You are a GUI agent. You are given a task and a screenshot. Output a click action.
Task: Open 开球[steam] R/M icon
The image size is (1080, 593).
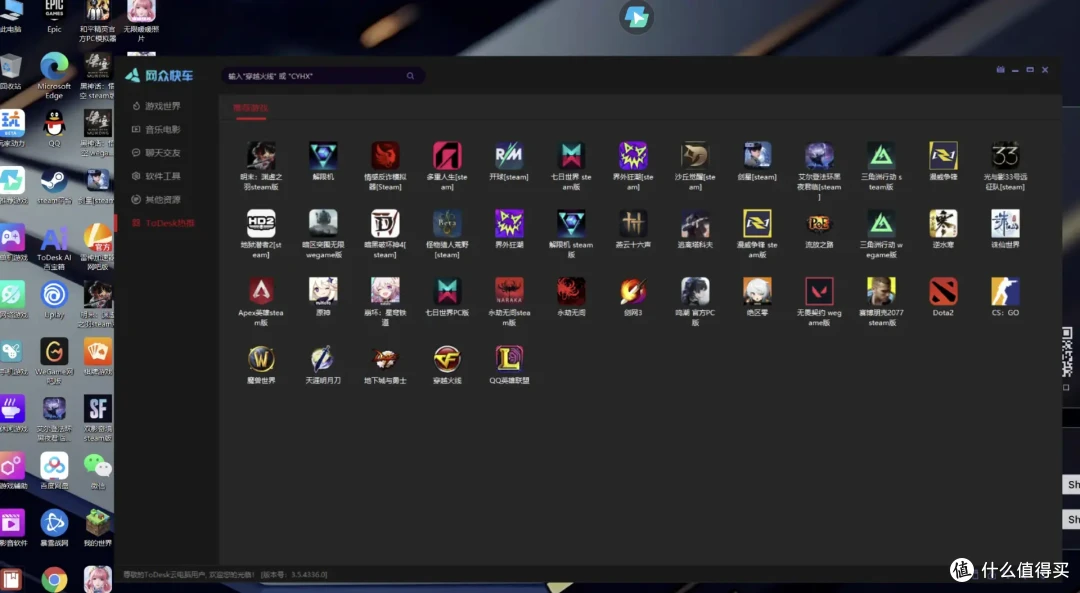coord(509,156)
